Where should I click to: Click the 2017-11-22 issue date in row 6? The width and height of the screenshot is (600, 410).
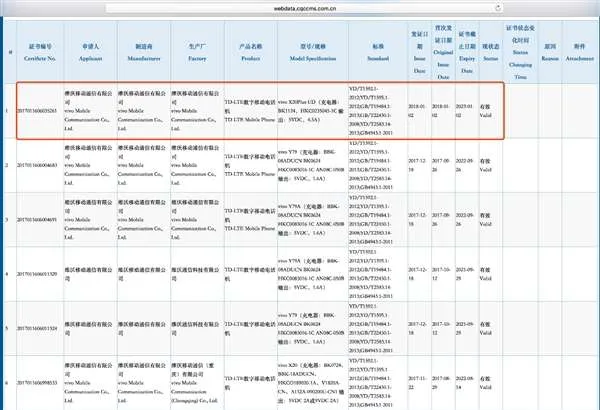419,382
